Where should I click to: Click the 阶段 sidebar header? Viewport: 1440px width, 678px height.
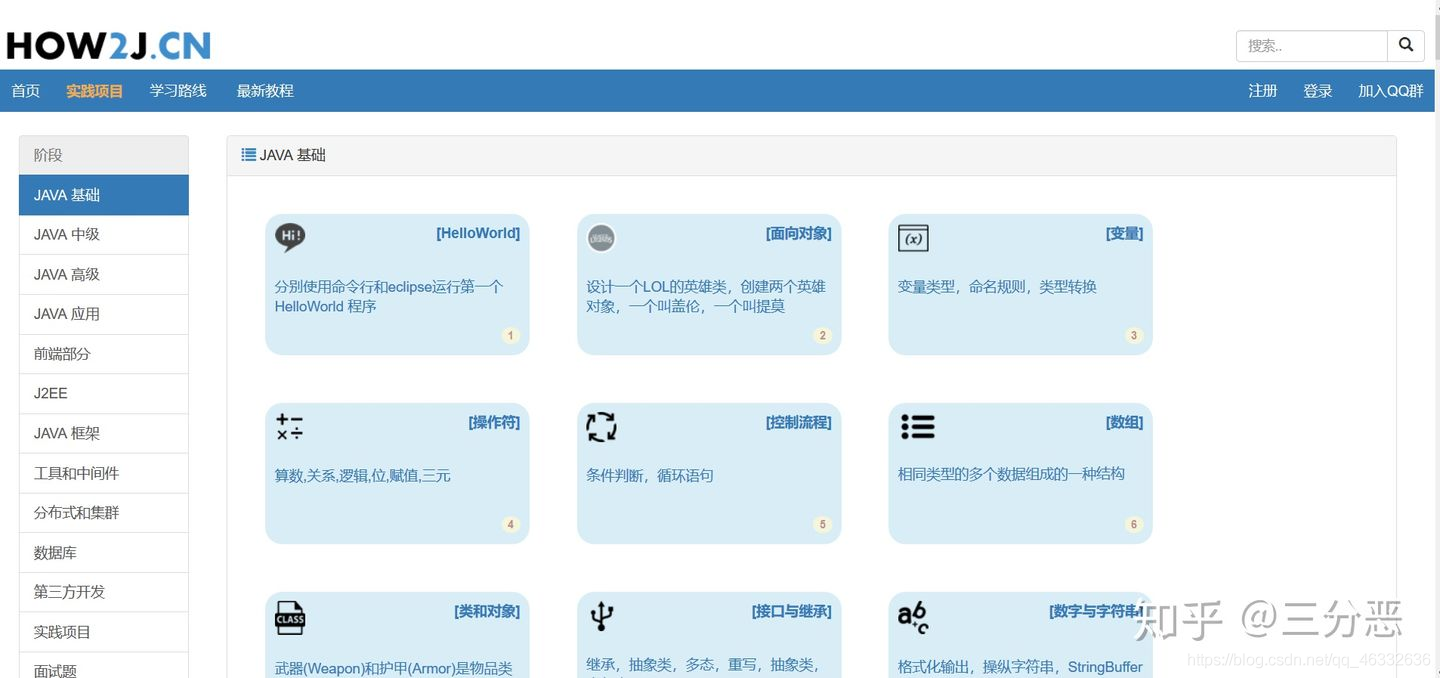[x=104, y=155]
